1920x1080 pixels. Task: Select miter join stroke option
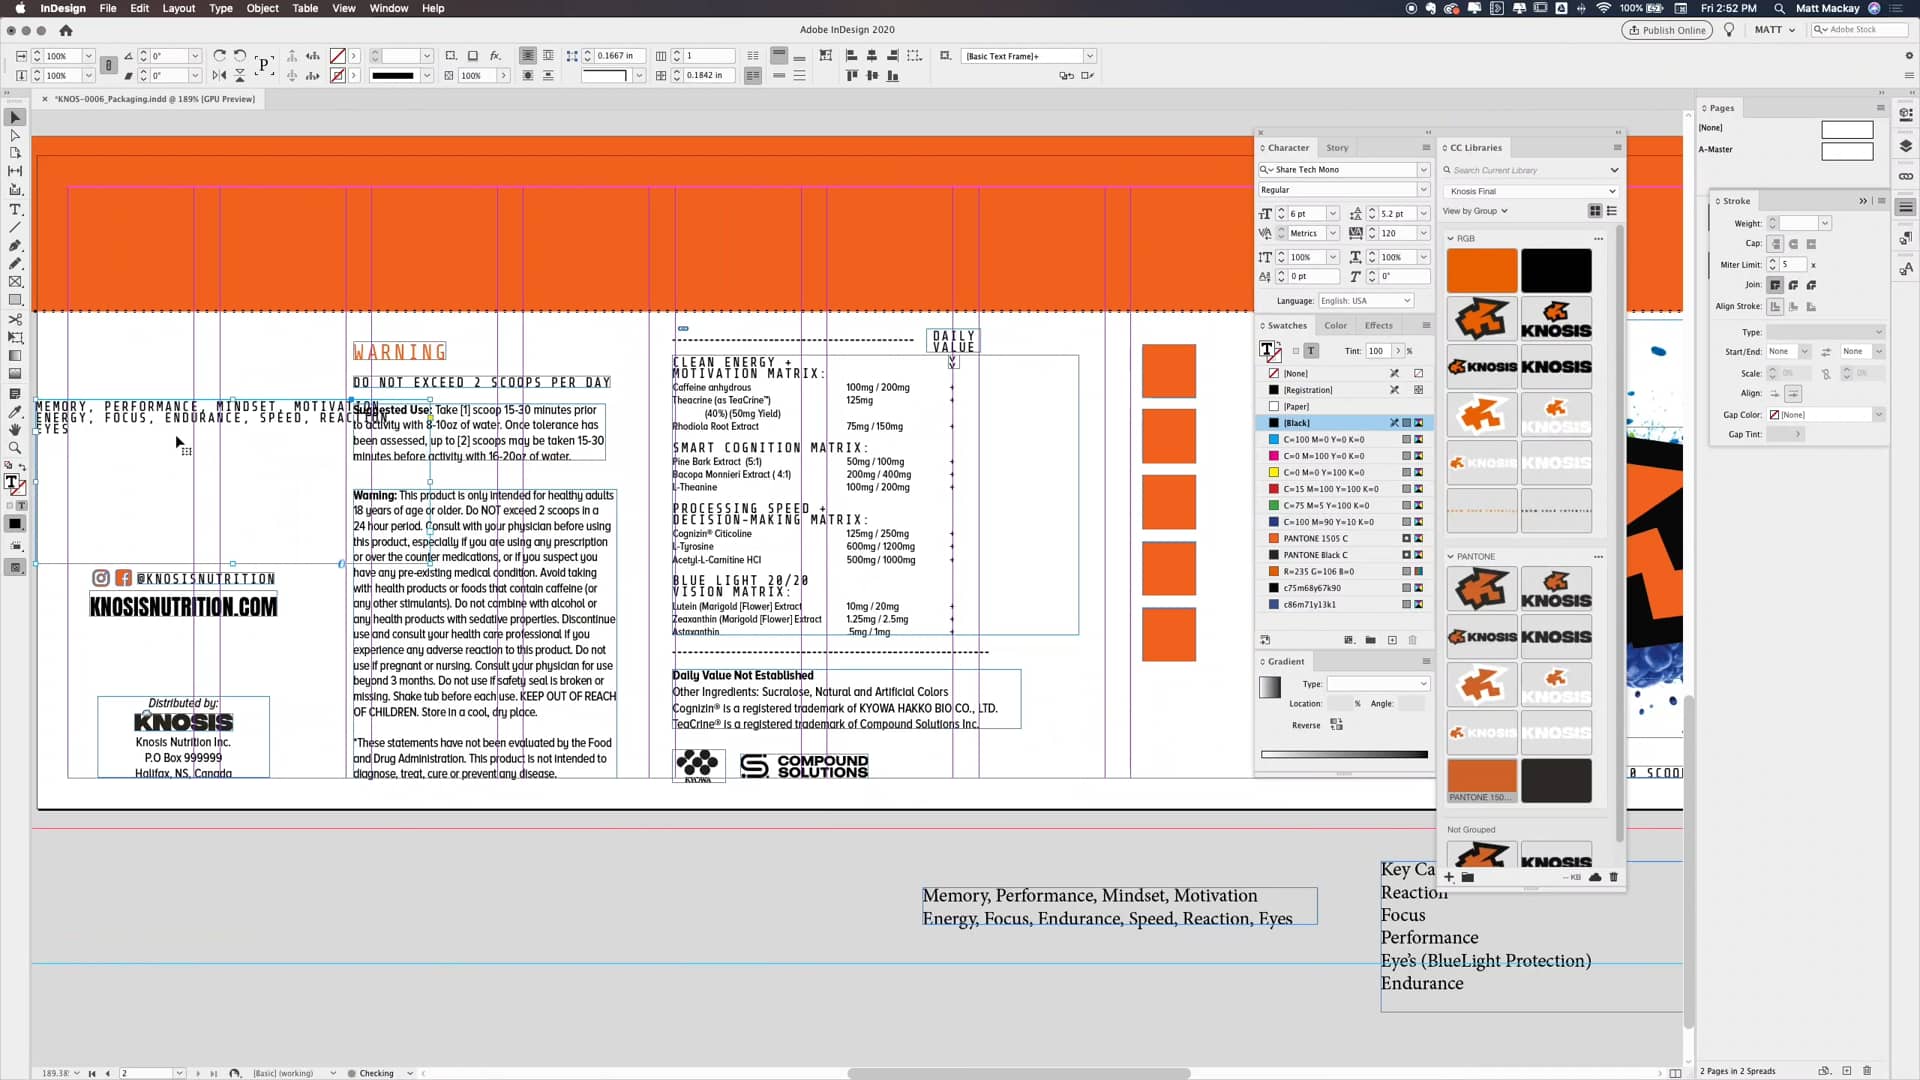1776,285
